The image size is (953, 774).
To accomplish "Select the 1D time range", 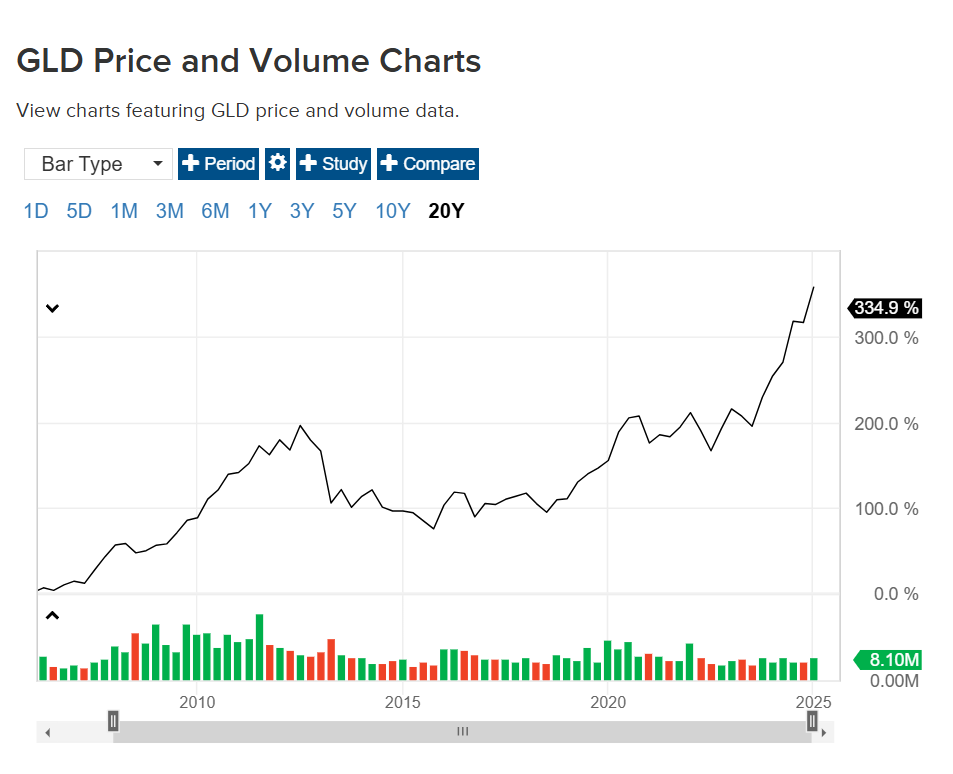I will (36, 211).
